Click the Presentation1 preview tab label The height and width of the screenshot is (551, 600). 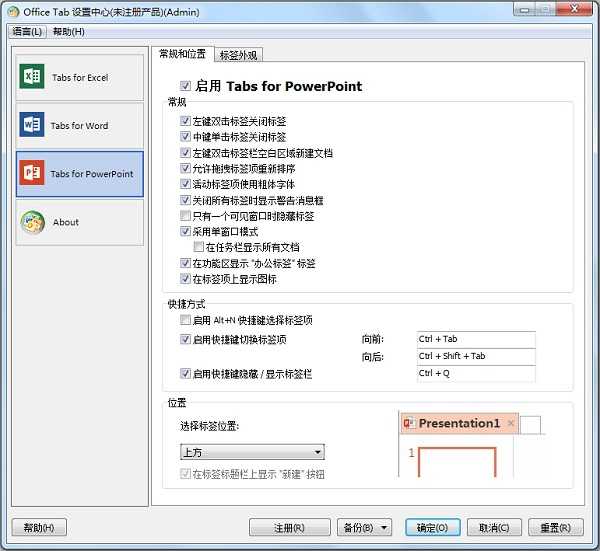(x=459, y=423)
